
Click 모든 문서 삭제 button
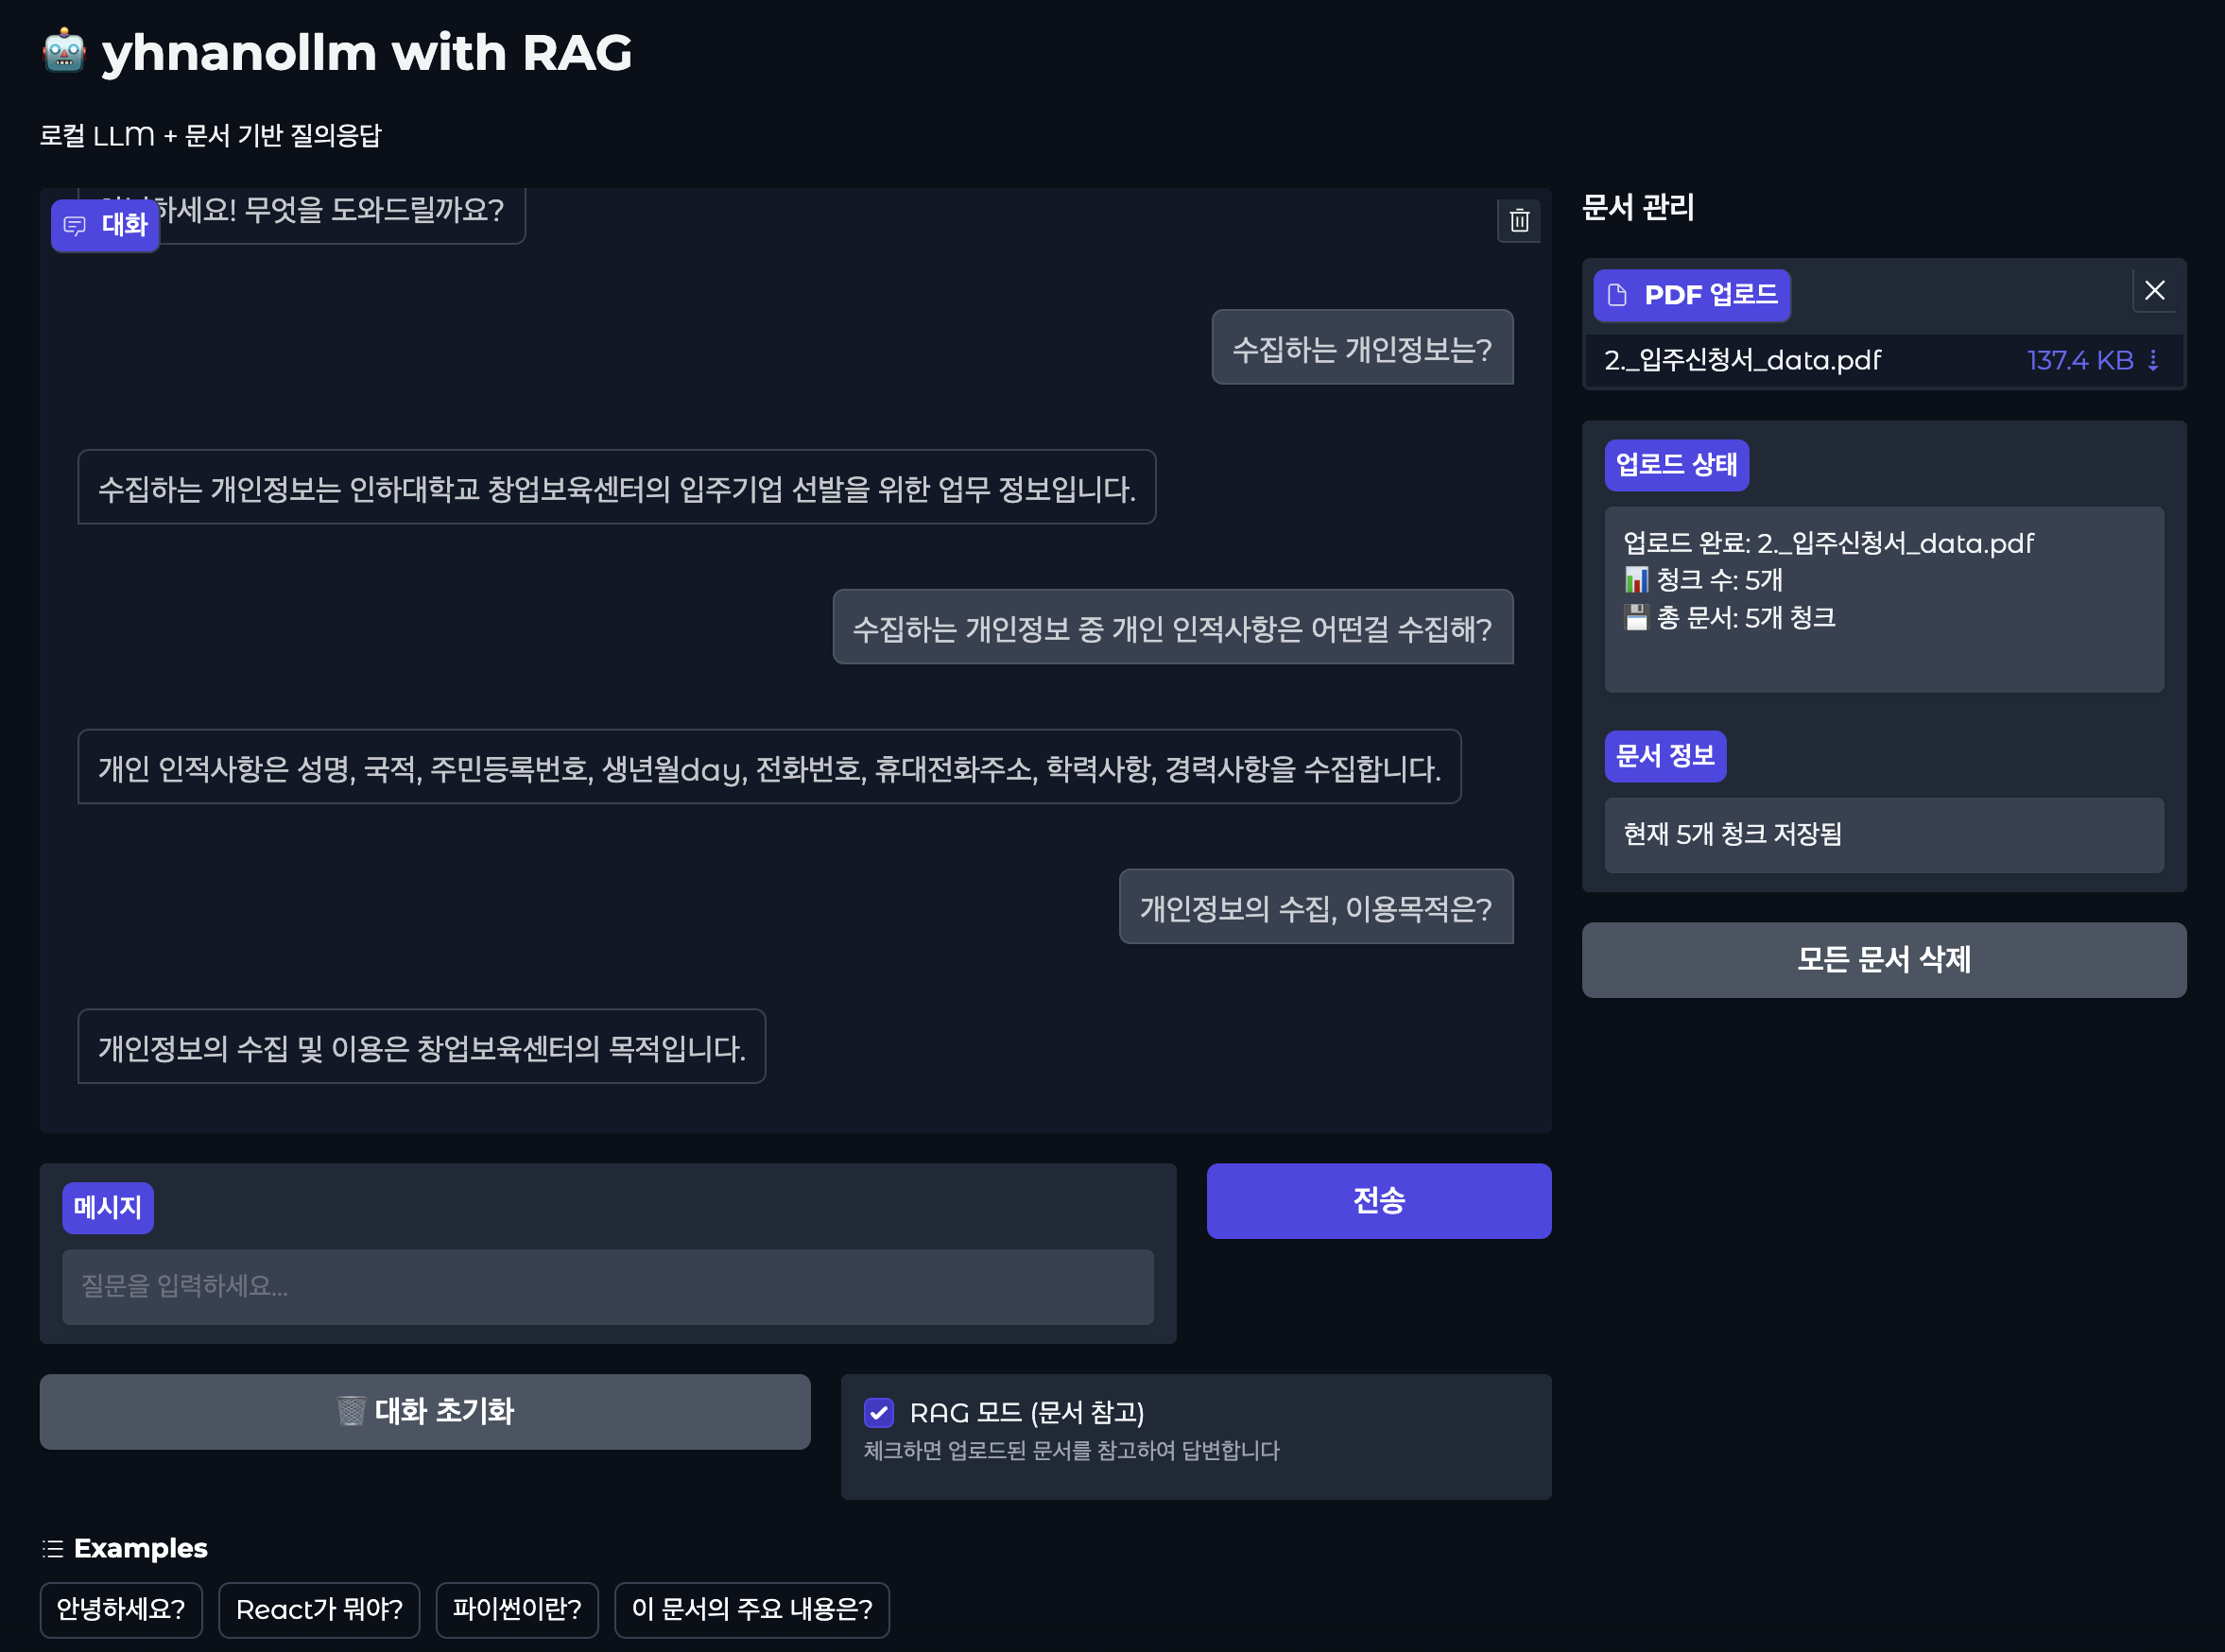tap(1883, 959)
